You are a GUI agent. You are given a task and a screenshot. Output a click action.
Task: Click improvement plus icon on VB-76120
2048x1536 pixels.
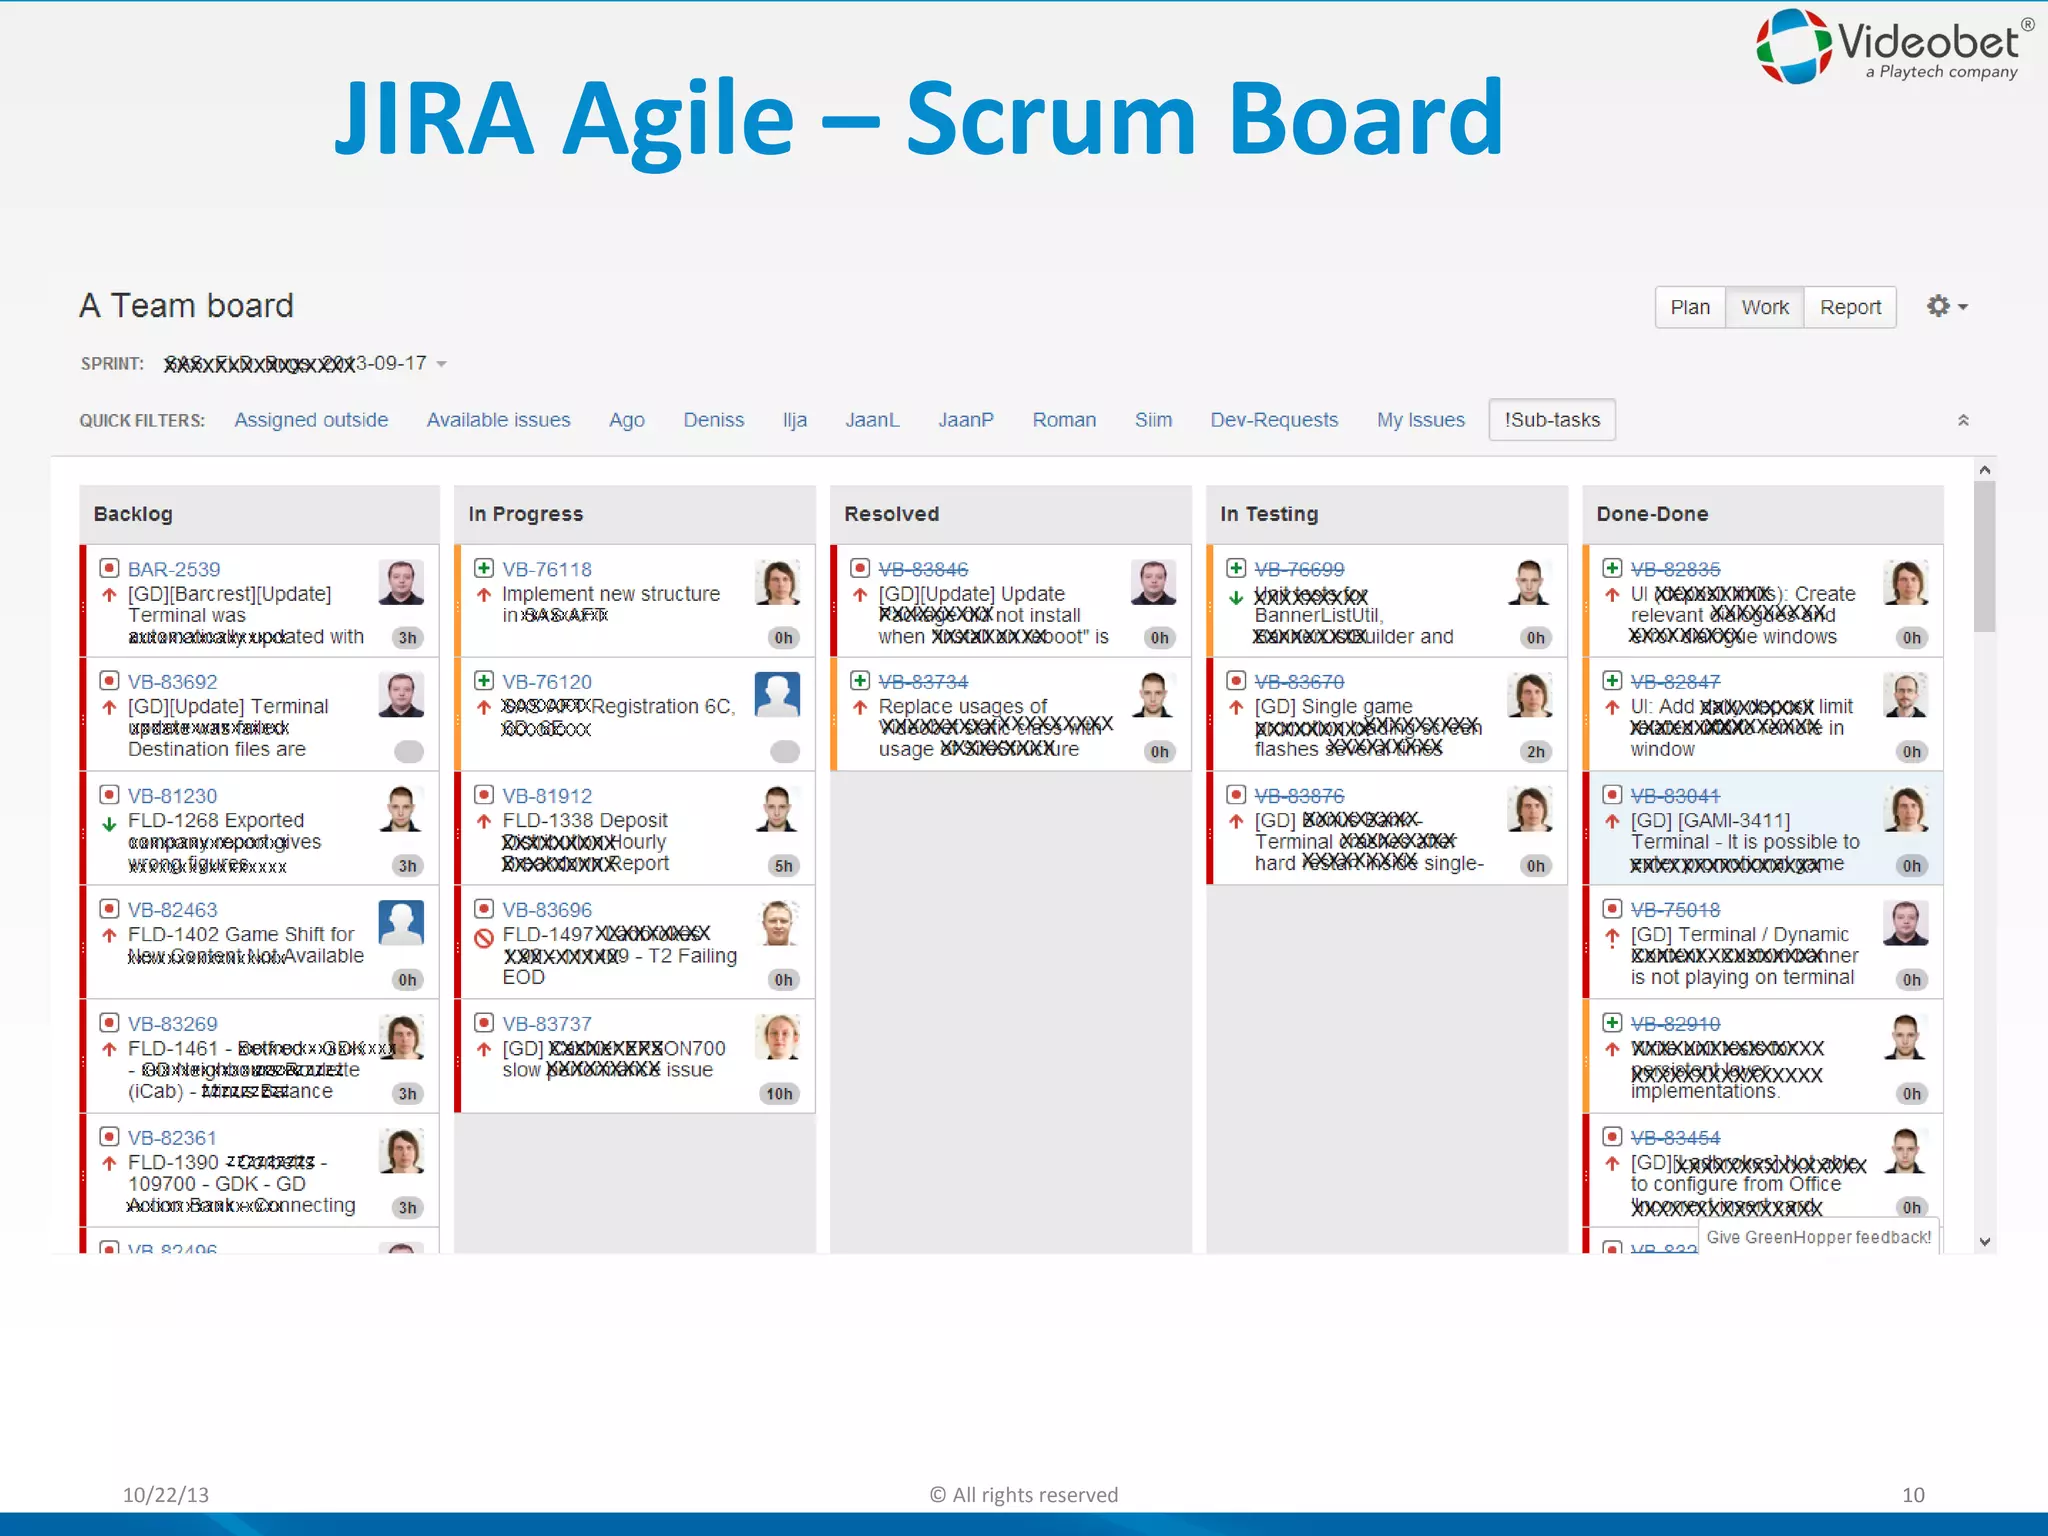(484, 681)
